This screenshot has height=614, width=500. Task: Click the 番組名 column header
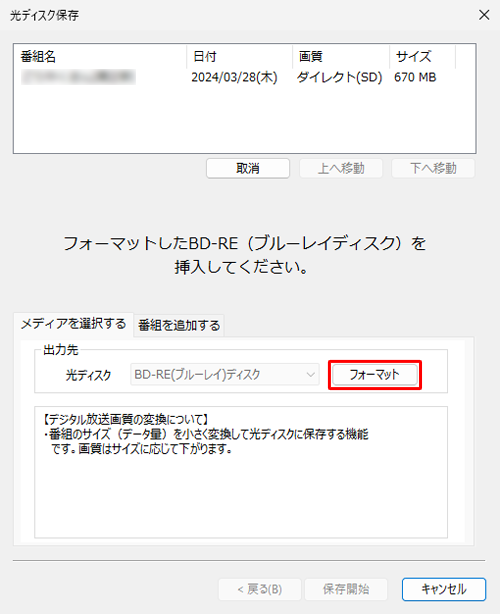(x=100, y=57)
